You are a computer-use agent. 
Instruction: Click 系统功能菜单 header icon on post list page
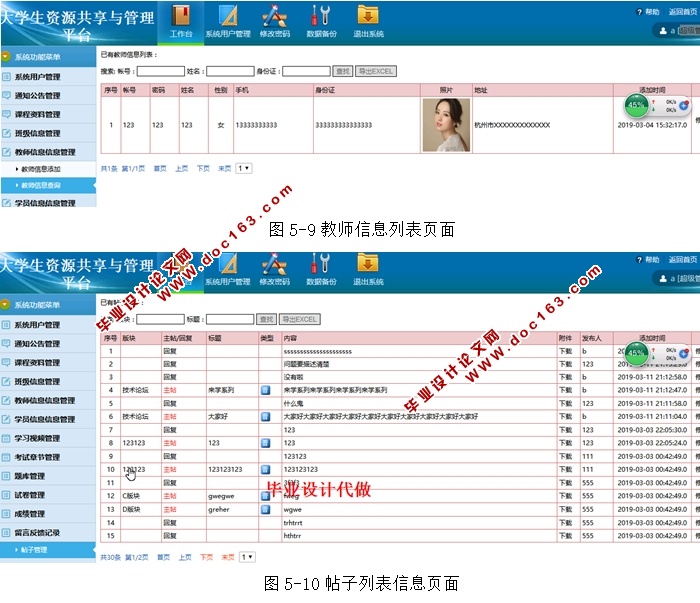click(5, 304)
